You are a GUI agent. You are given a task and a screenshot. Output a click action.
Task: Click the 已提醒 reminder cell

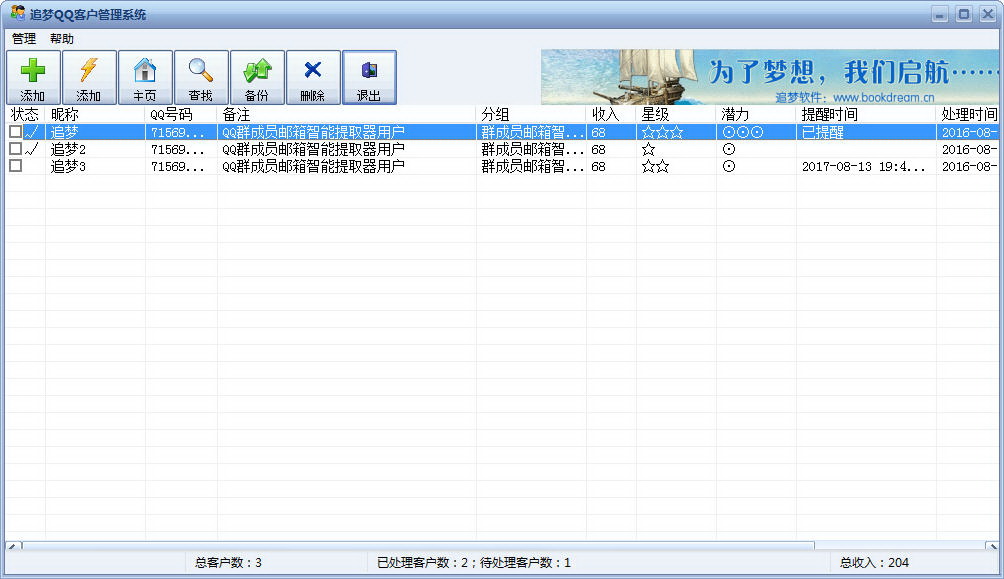(823, 133)
